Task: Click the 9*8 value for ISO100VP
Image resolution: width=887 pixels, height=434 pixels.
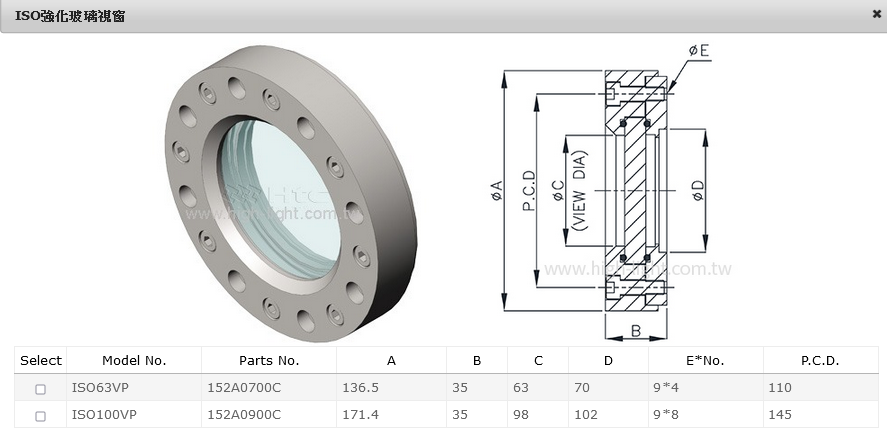Action: click(x=667, y=414)
